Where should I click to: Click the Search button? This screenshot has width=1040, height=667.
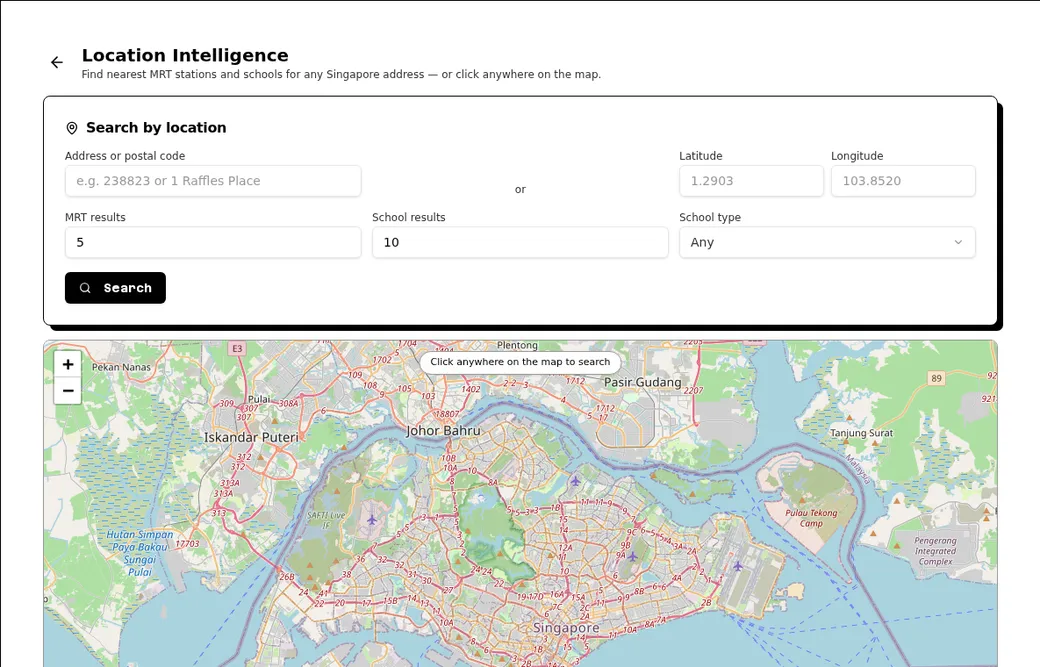[x=115, y=288]
